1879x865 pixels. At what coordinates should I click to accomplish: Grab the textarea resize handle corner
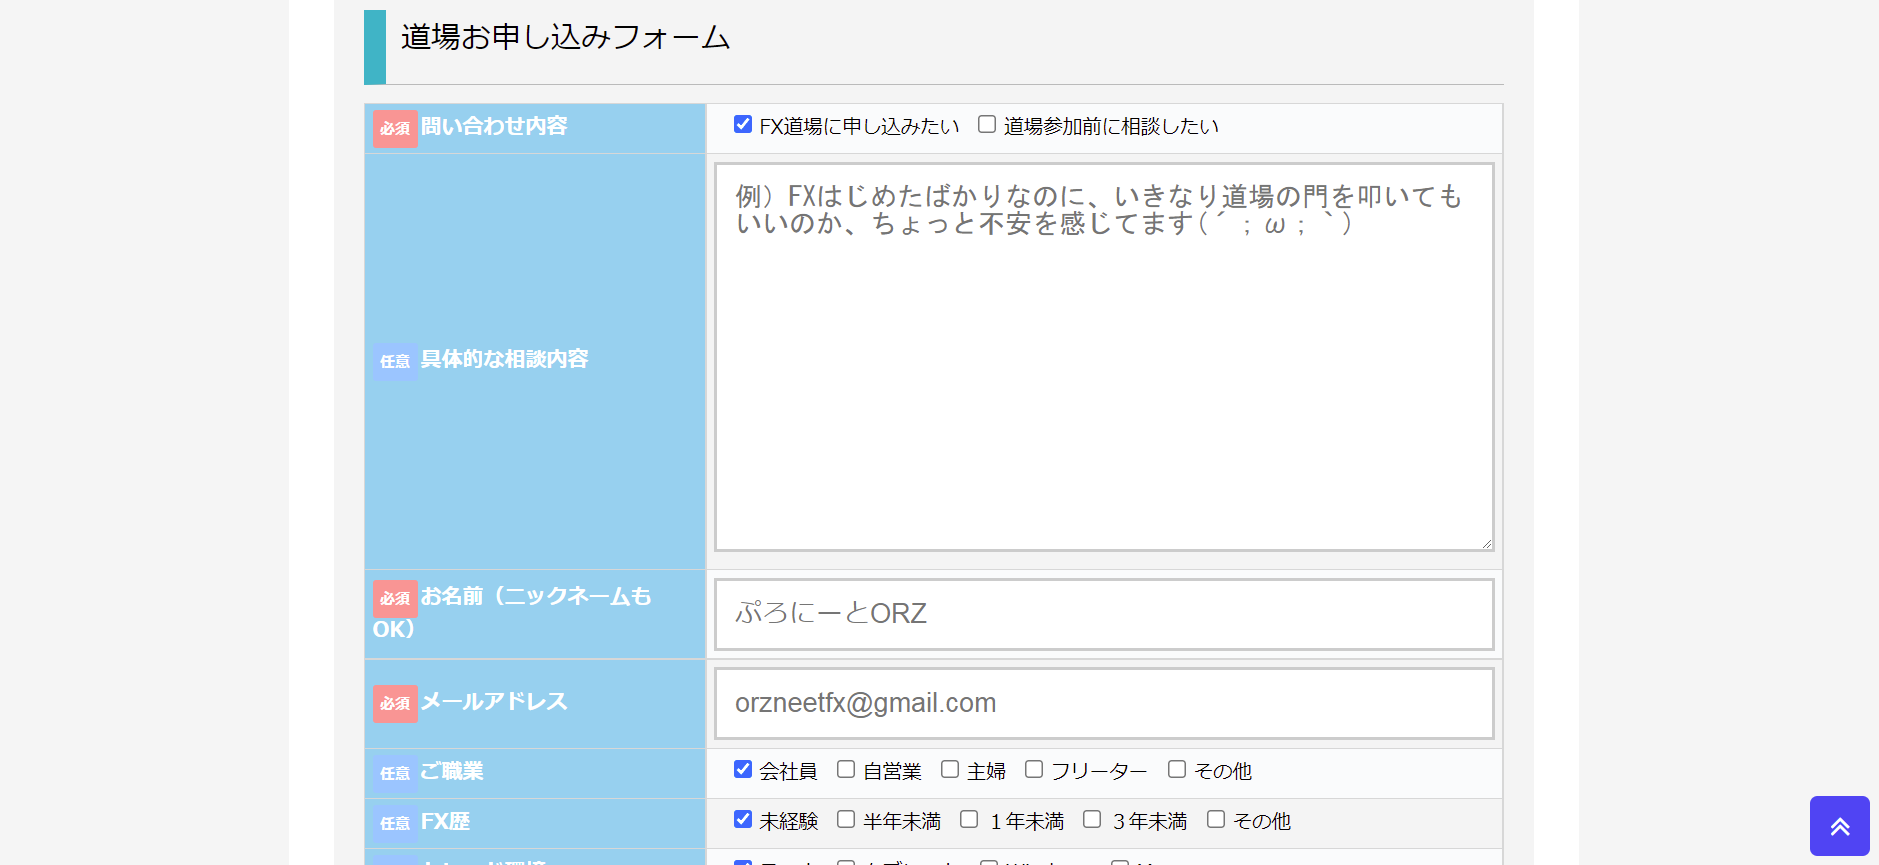(x=1486, y=543)
